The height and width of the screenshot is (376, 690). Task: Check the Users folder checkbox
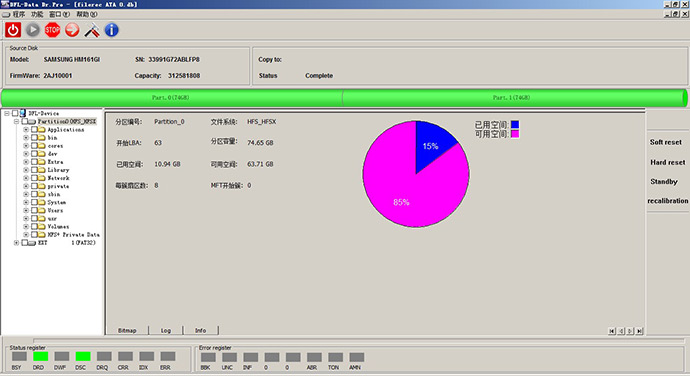pyautogui.click(x=34, y=210)
